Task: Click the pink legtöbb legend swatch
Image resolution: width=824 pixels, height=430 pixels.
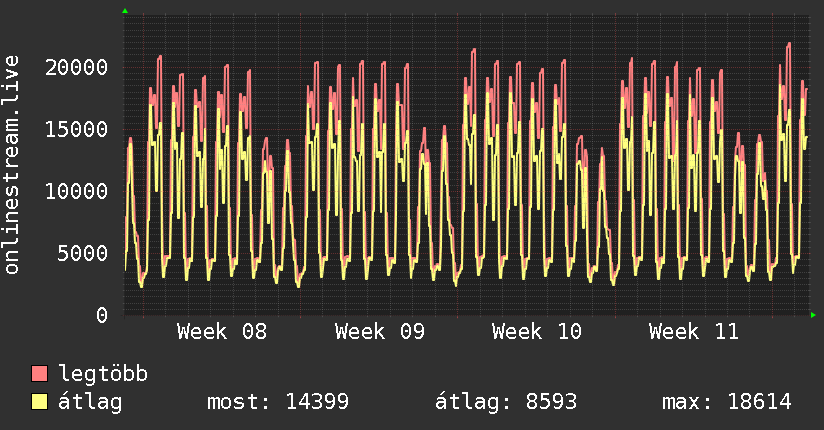Action: (39, 373)
